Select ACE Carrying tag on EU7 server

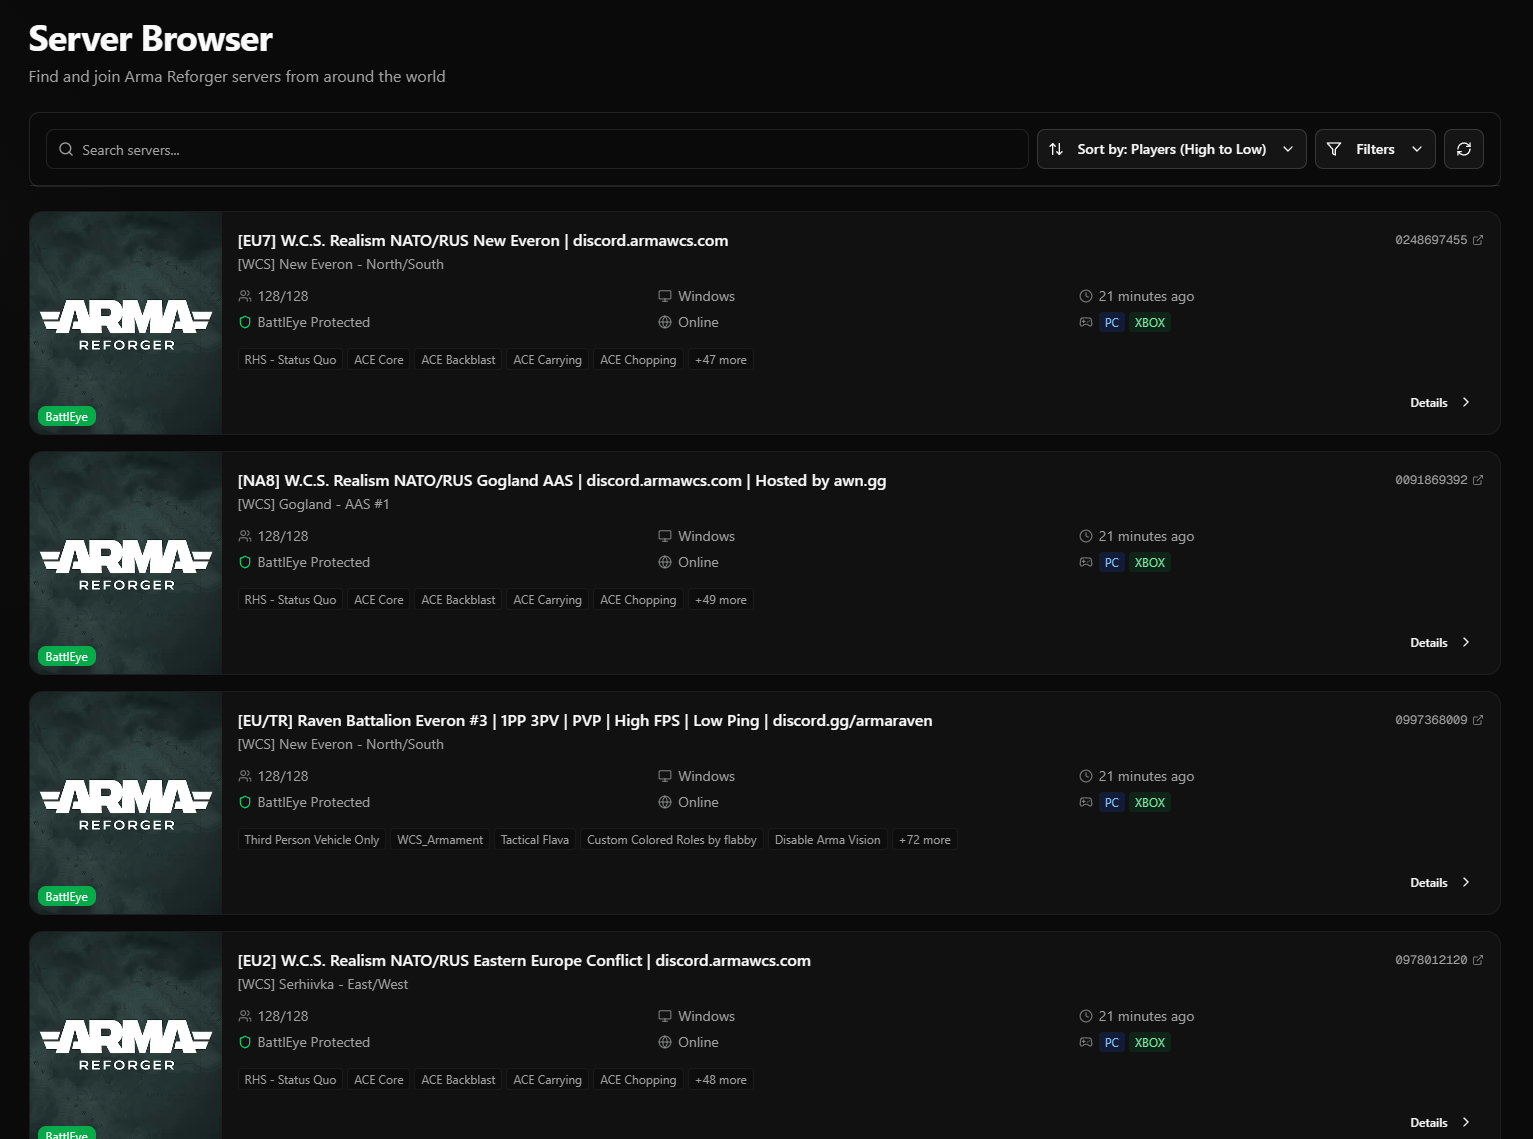[x=547, y=360]
